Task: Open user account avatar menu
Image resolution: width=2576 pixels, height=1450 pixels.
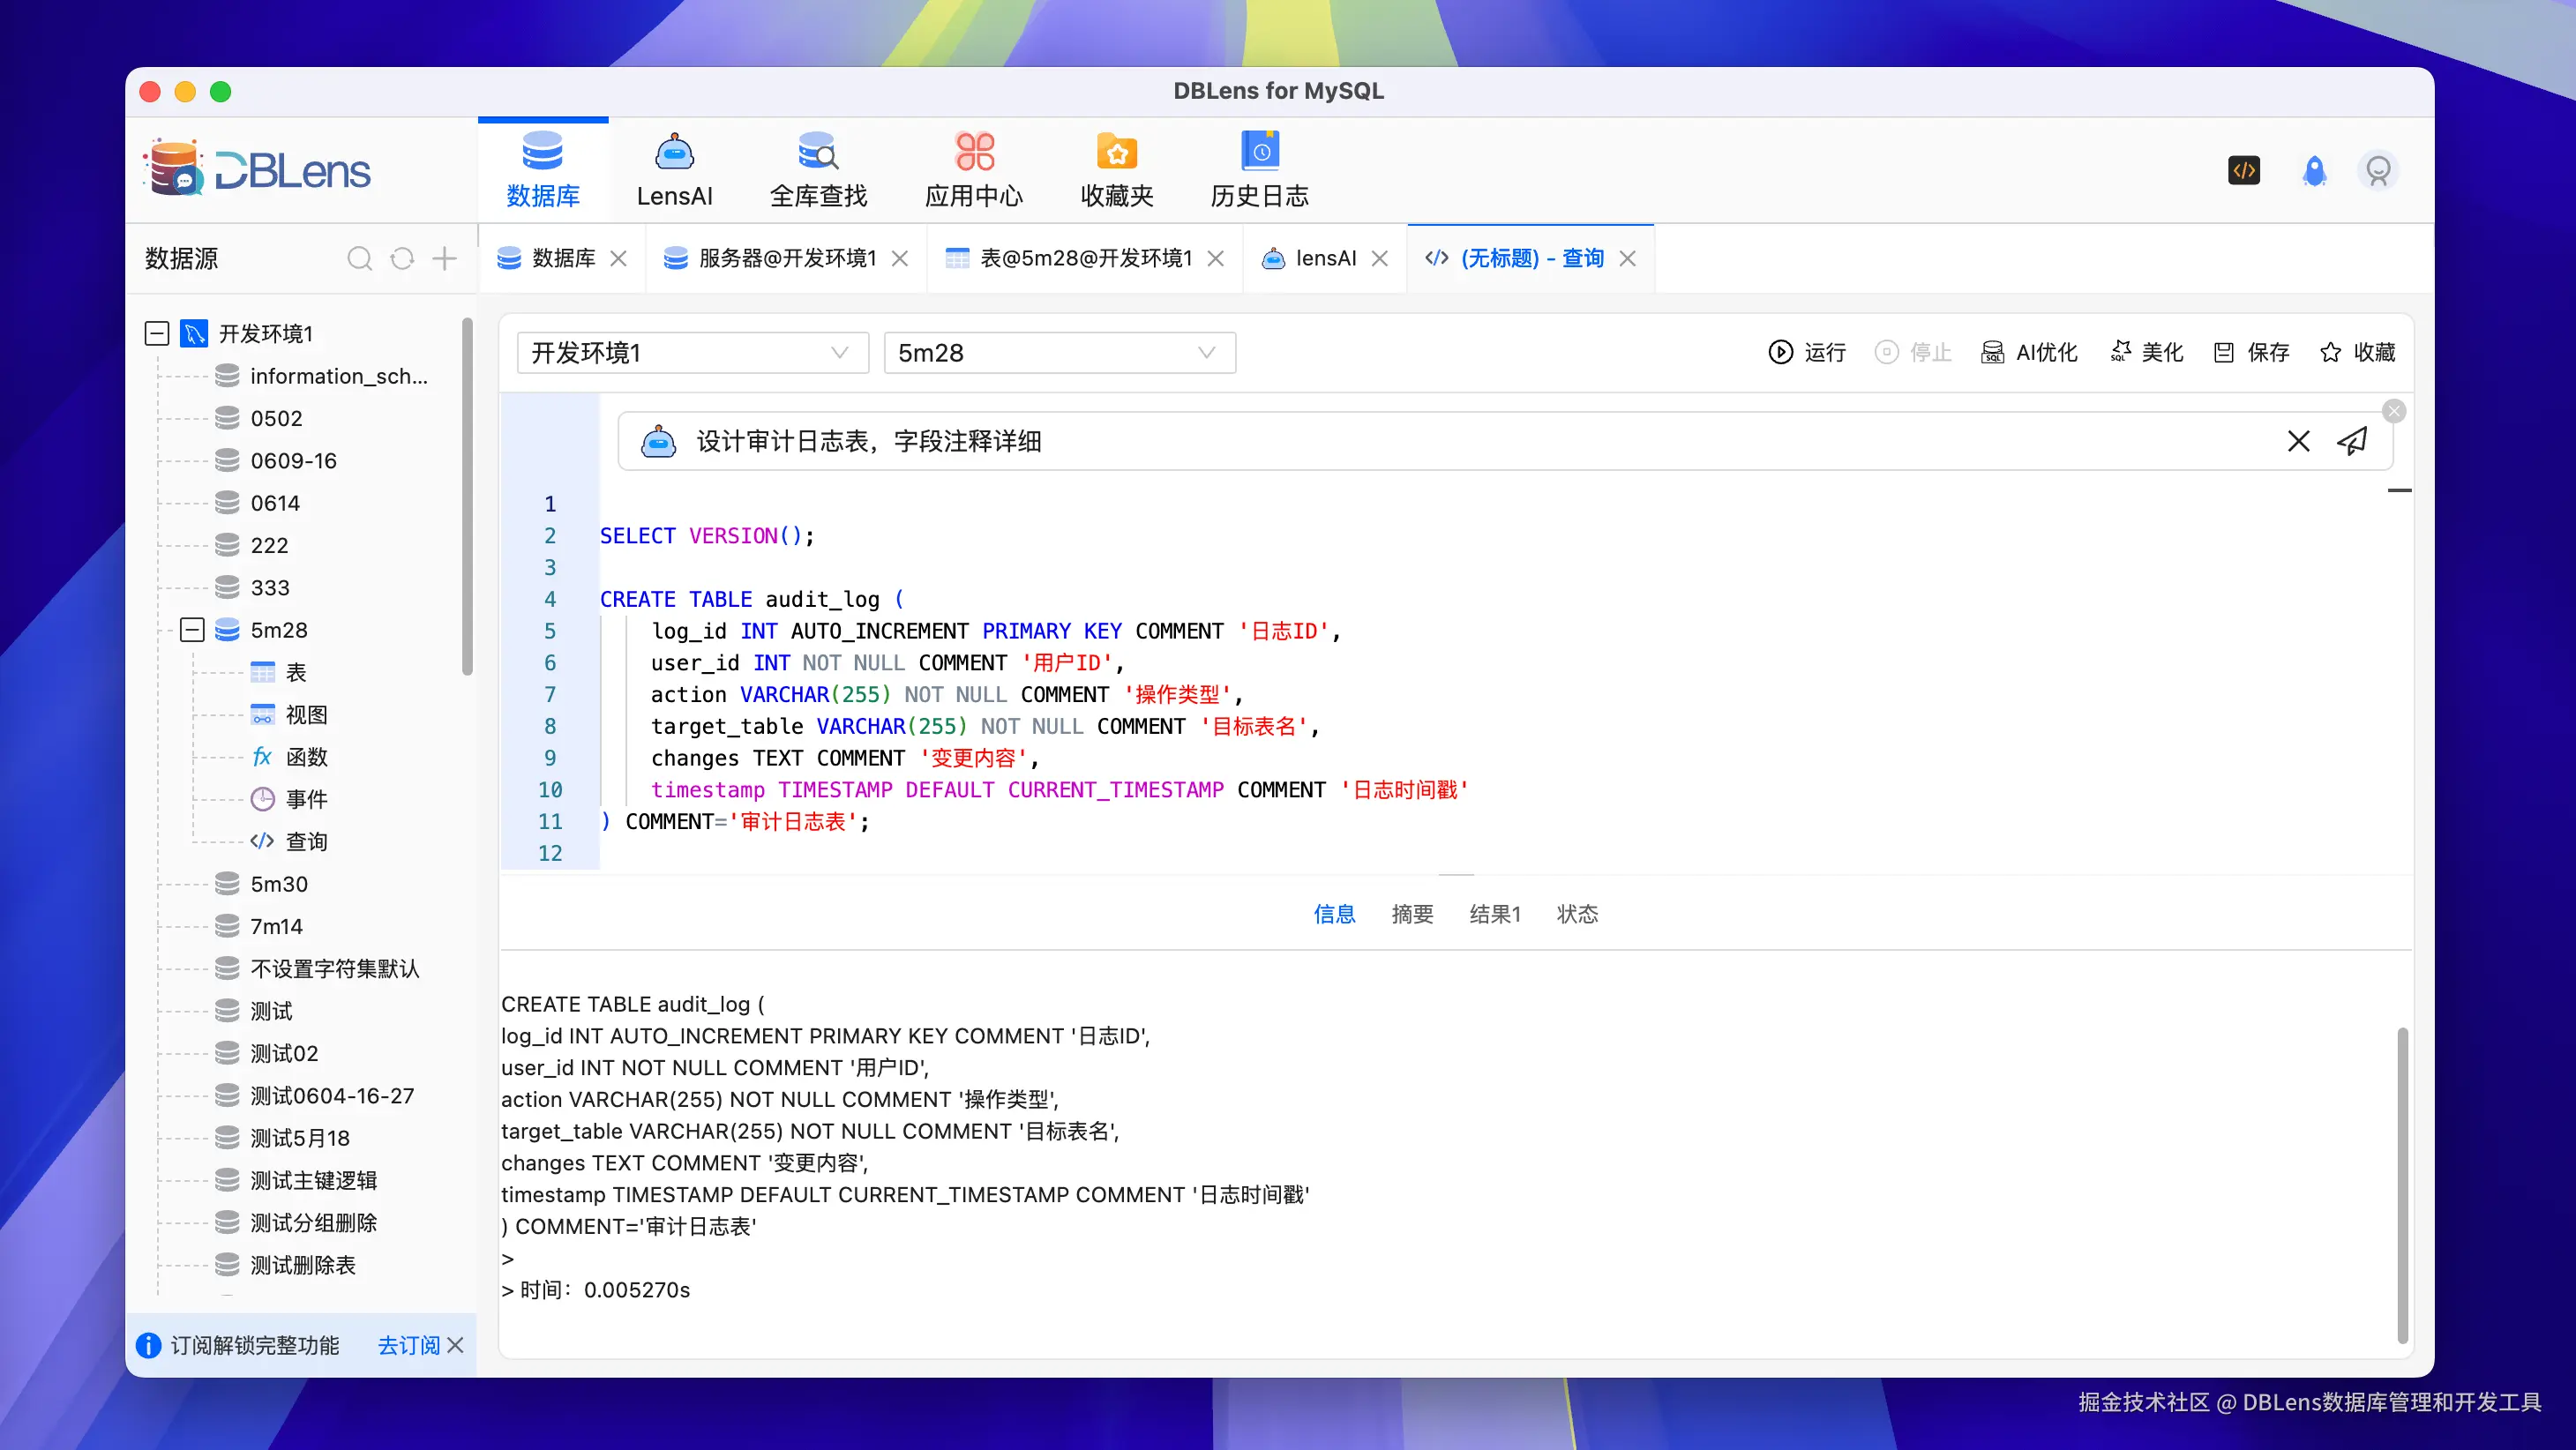Action: [2378, 171]
